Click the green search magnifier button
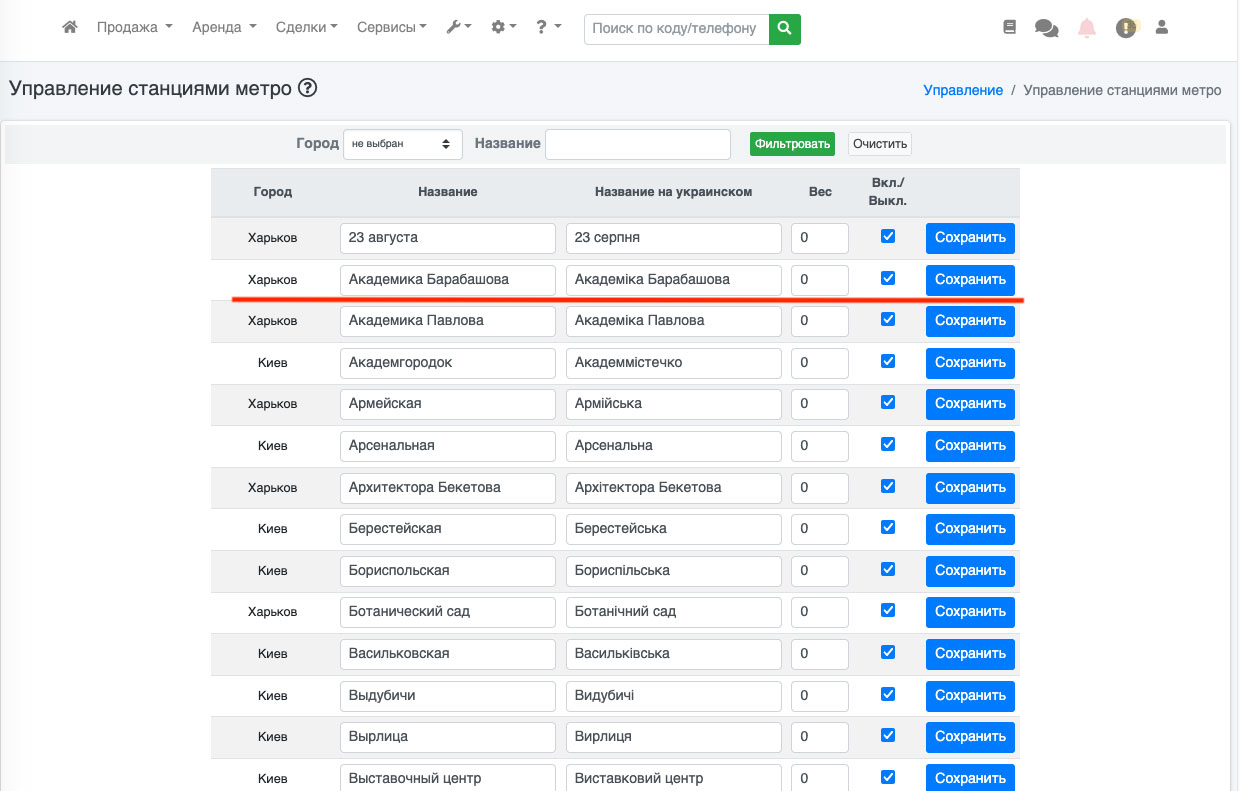This screenshot has height=791, width=1240. [x=785, y=29]
